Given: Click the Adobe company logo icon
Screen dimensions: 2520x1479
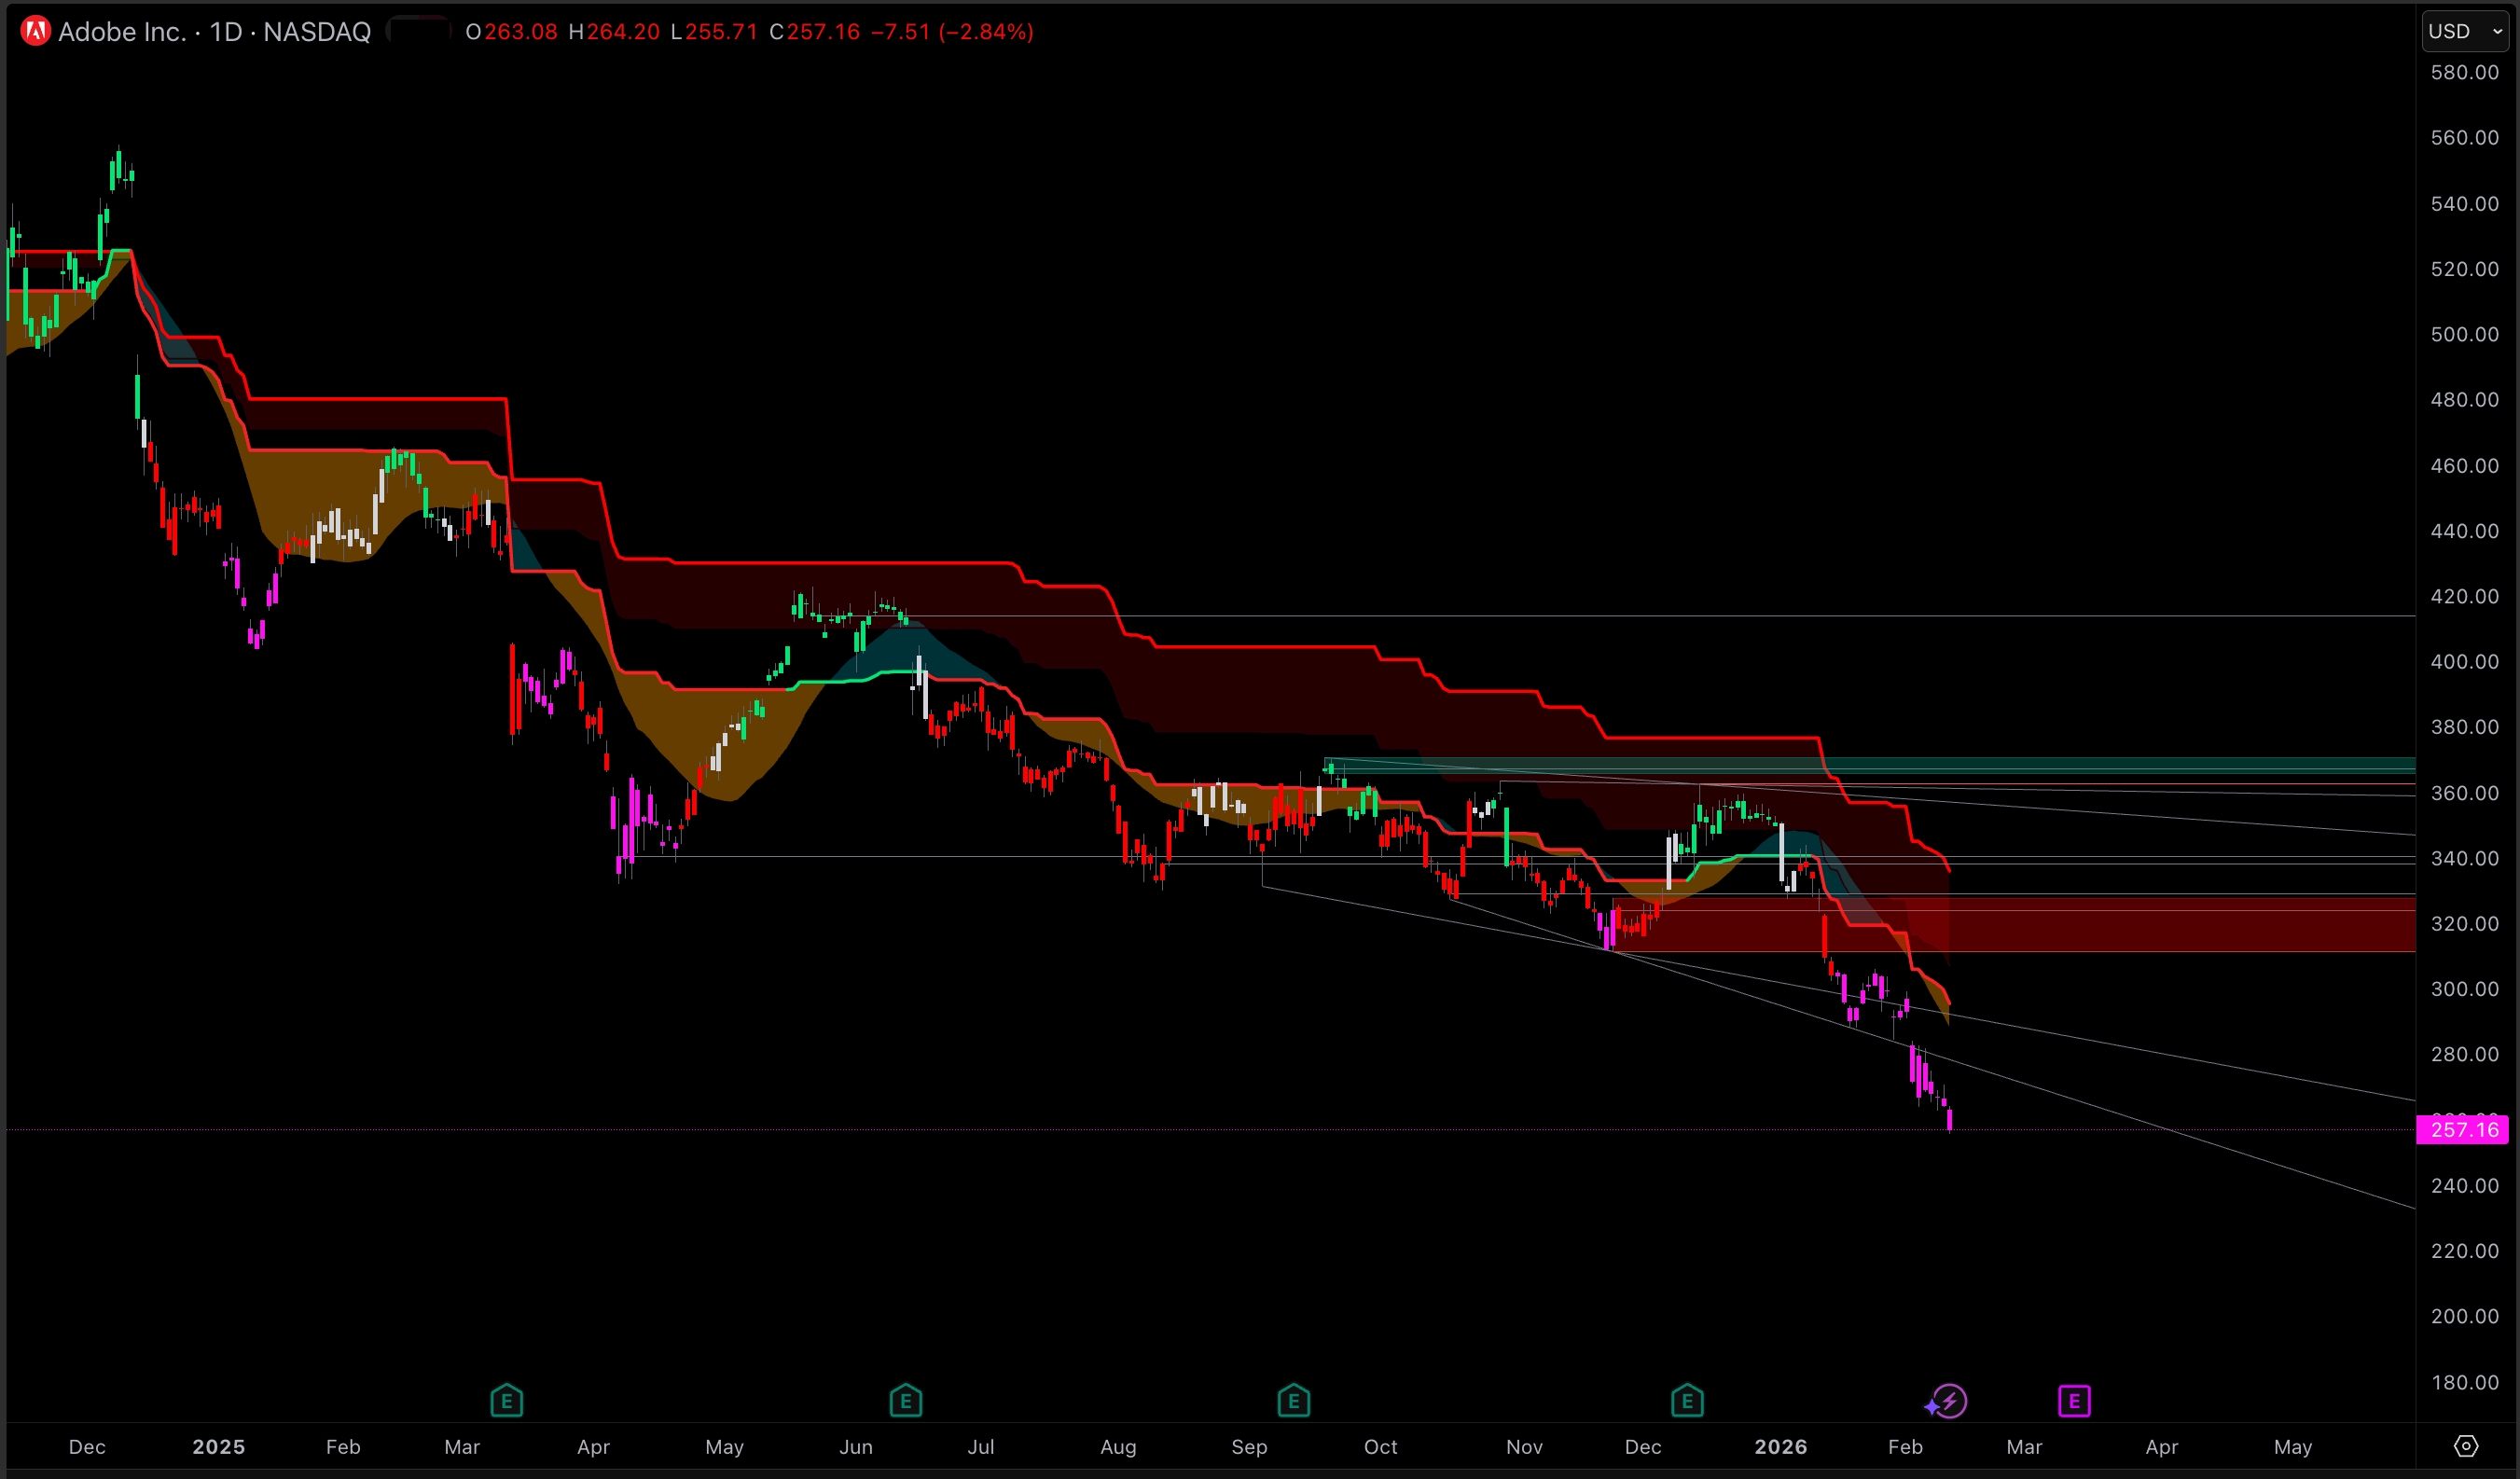Looking at the screenshot, I should tap(35, 31).
